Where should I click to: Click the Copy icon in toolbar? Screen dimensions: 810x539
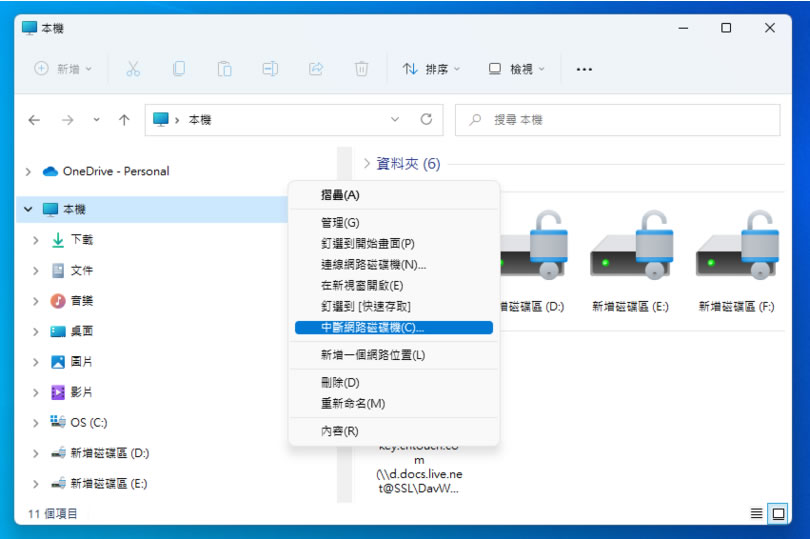coord(179,69)
